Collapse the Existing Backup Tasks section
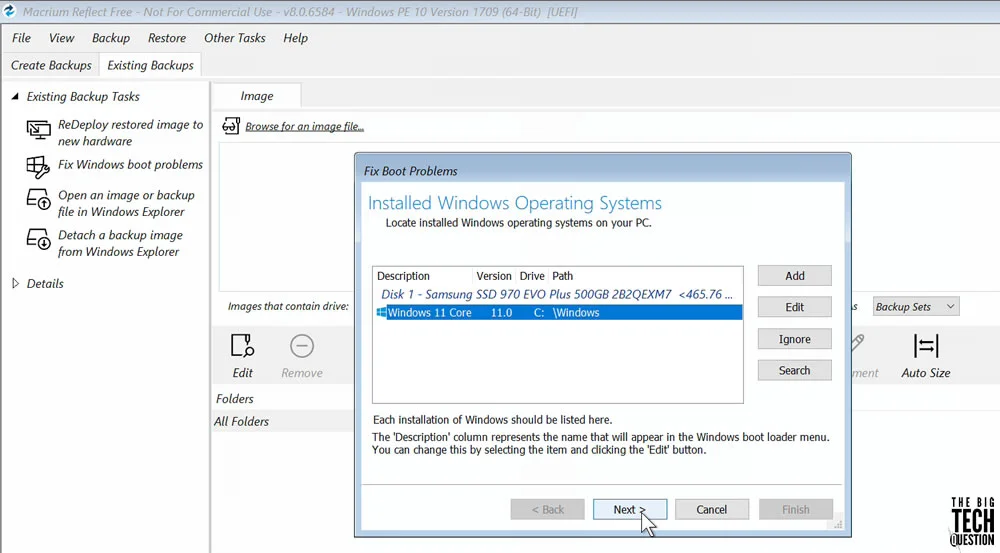The width and height of the screenshot is (1000, 553). [15, 96]
